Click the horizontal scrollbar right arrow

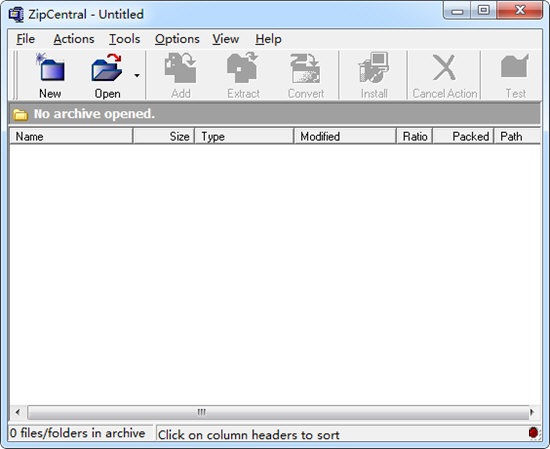(x=532, y=412)
